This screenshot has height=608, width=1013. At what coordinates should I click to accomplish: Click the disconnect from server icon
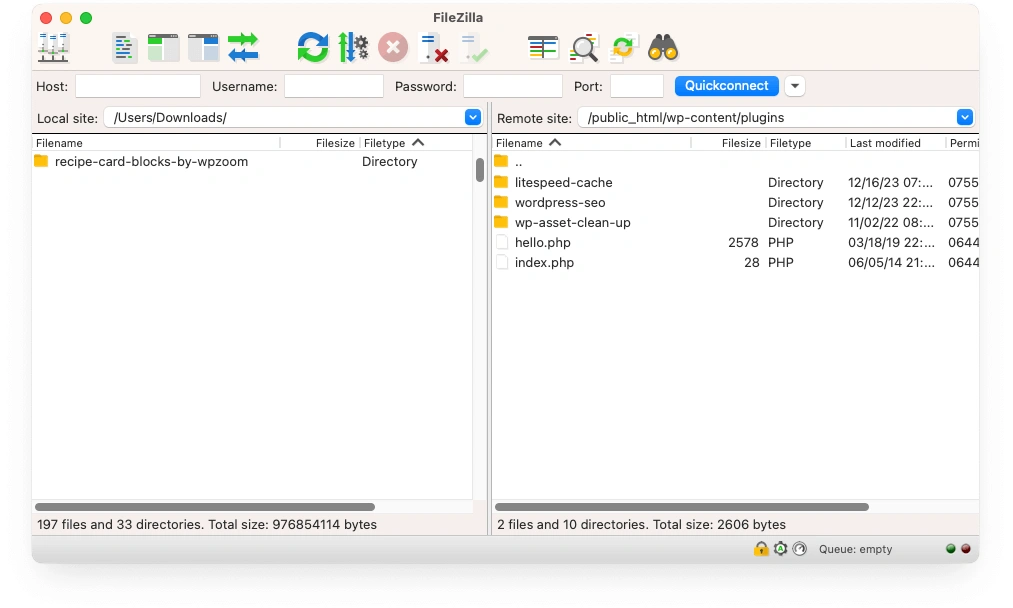point(433,47)
